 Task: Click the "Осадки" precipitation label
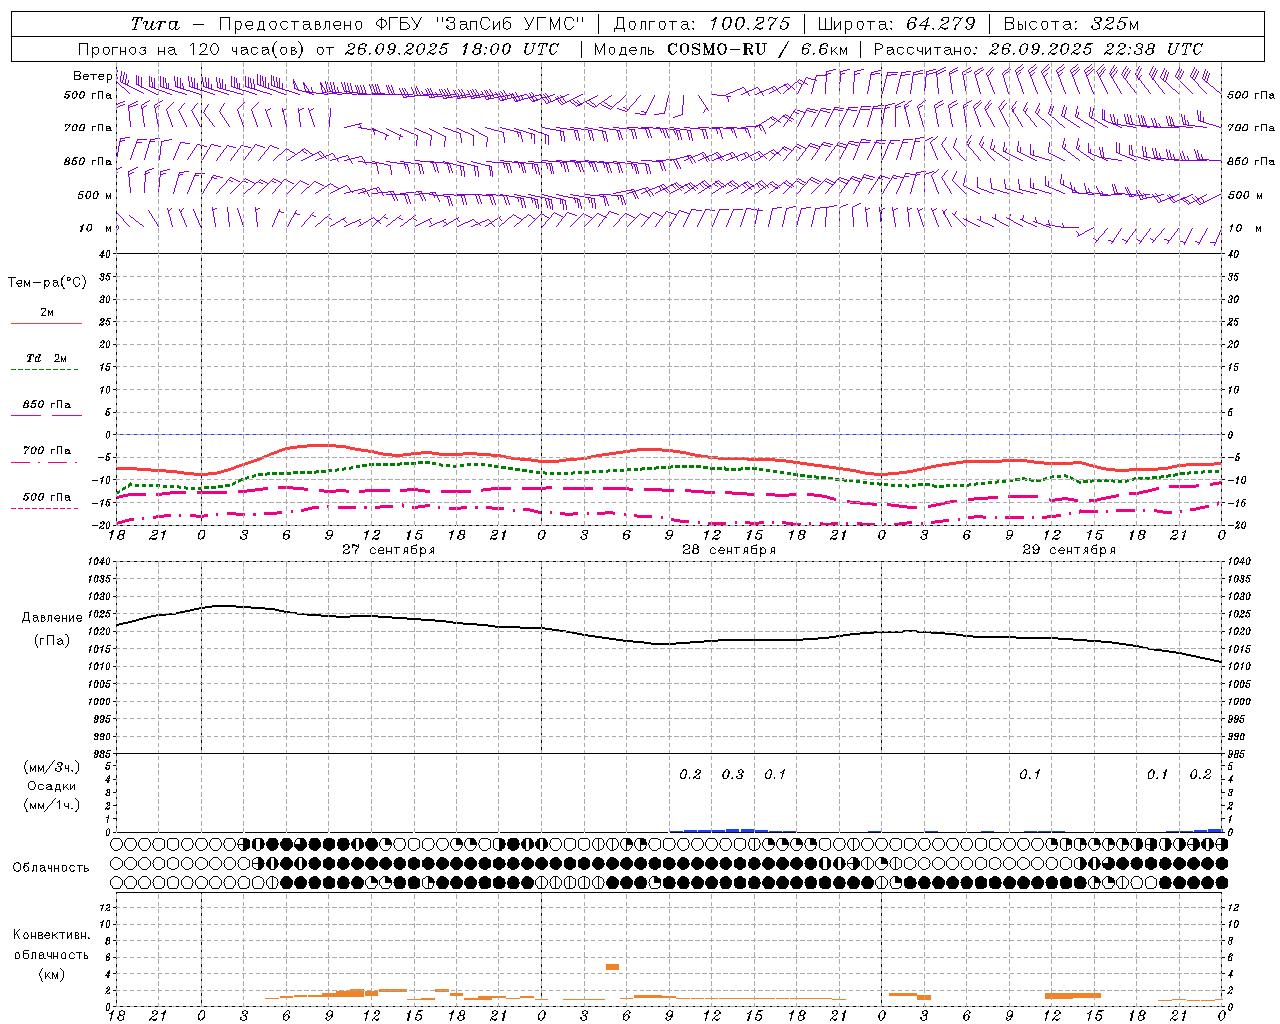pyautogui.click(x=51, y=786)
